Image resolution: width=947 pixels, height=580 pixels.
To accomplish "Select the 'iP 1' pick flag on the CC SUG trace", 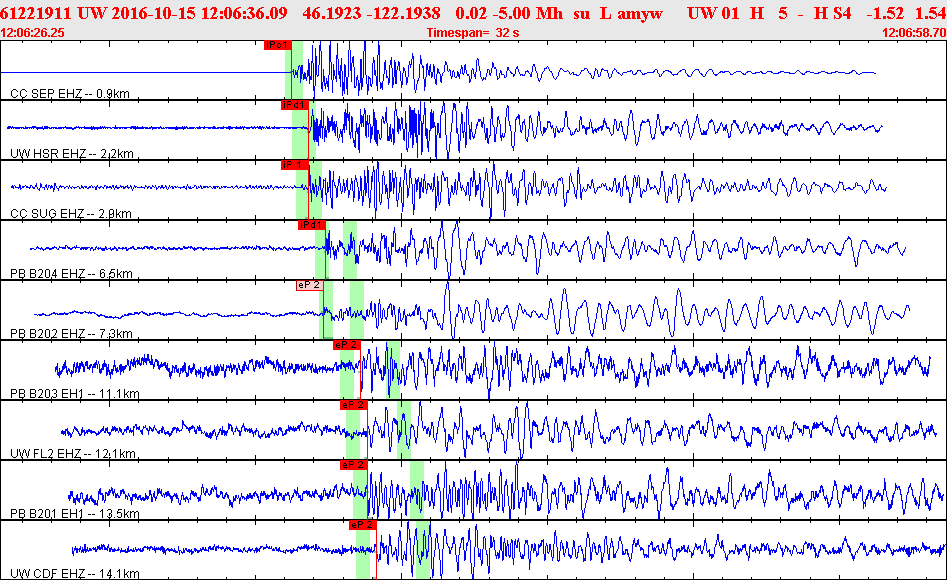I will click(x=295, y=165).
